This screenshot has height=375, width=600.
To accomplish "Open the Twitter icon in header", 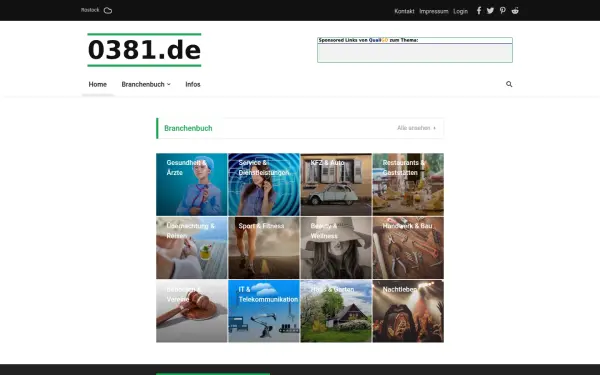I will point(490,10).
